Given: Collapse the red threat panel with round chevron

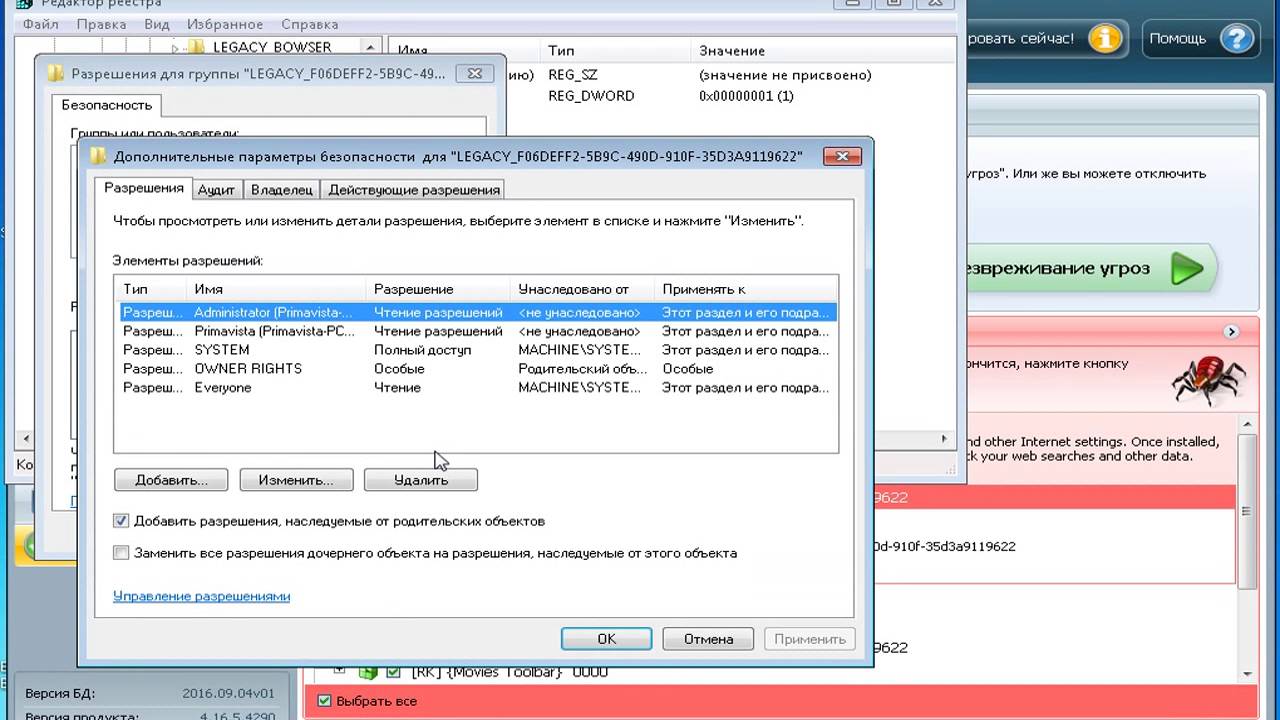Looking at the screenshot, I should tap(1231, 332).
